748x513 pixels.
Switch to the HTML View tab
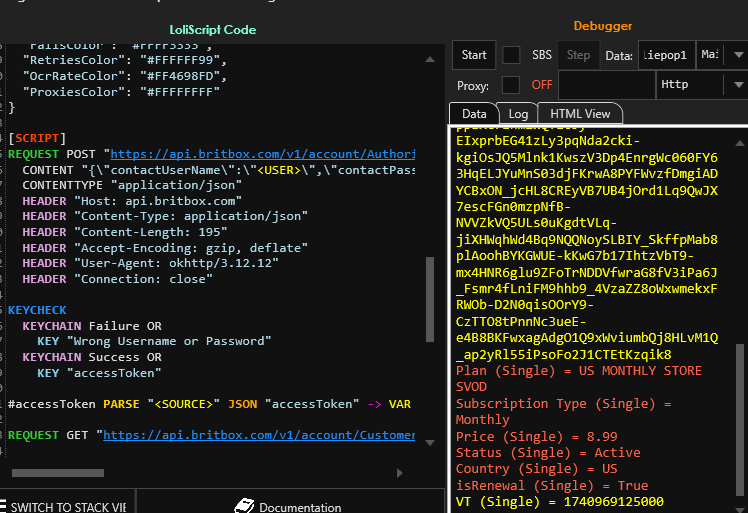click(x=580, y=114)
